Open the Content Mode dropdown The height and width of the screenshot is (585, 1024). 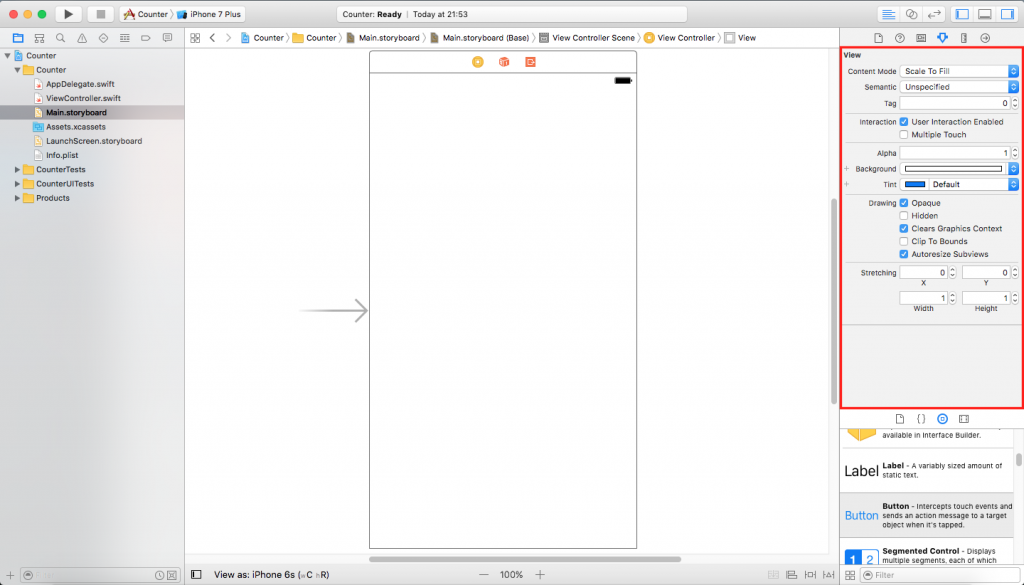(x=959, y=72)
